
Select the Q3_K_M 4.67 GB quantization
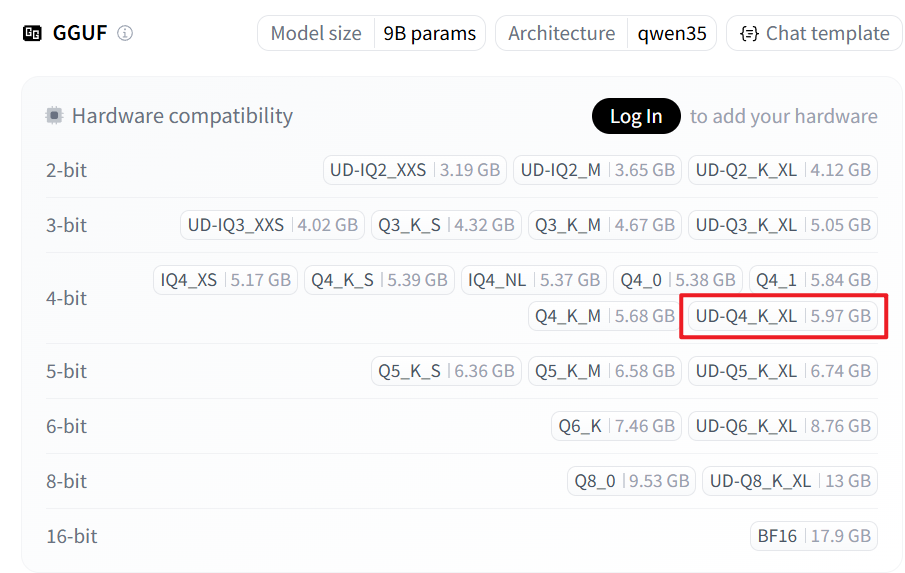click(604, 225)
